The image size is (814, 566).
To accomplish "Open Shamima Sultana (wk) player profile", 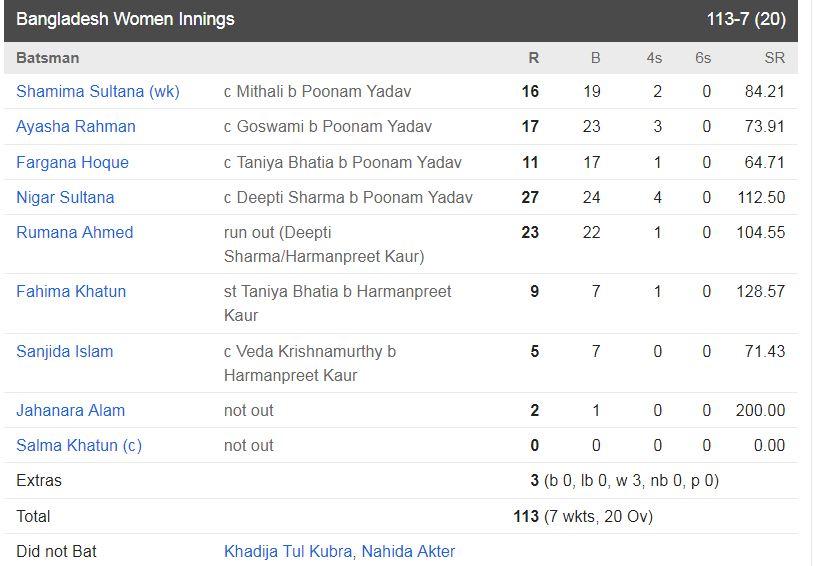I will point(98,91).
